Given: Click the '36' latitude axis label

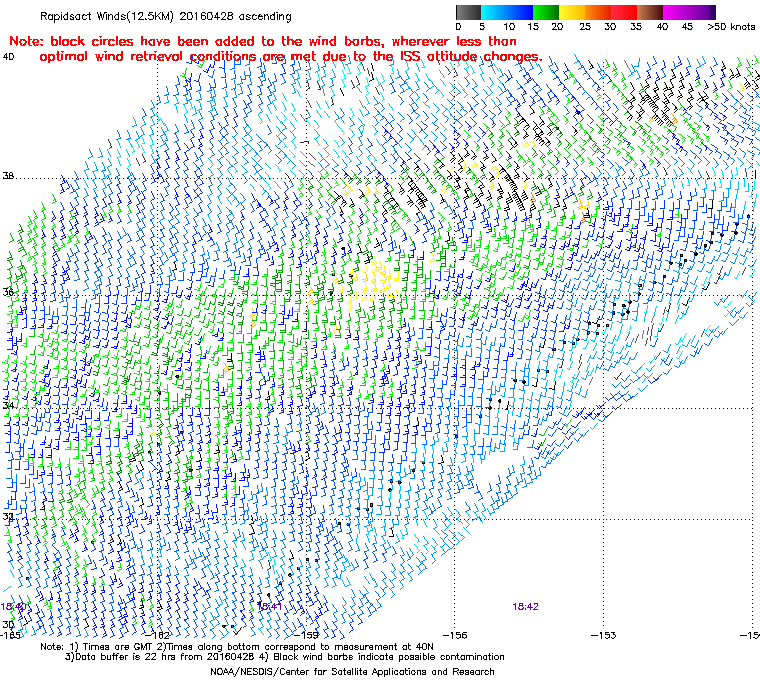Looking at the screenshot, I should point(8,292).
